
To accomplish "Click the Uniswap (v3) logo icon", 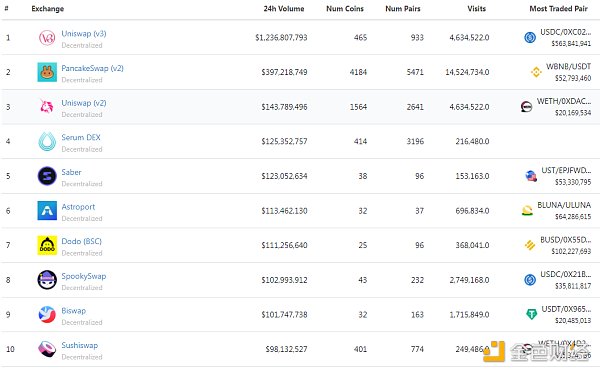I will (x=47, y=37).
